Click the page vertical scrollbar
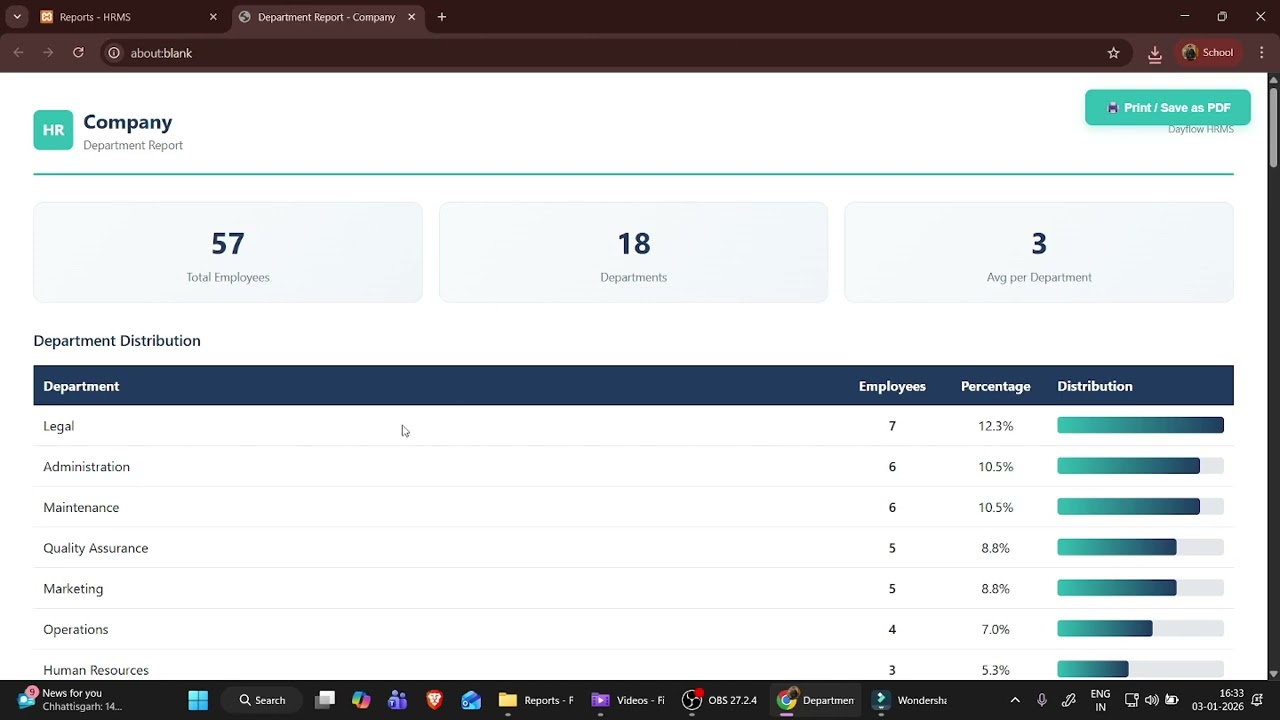Viewport: 1280px width, 720px height. (x=1273, y=128)
